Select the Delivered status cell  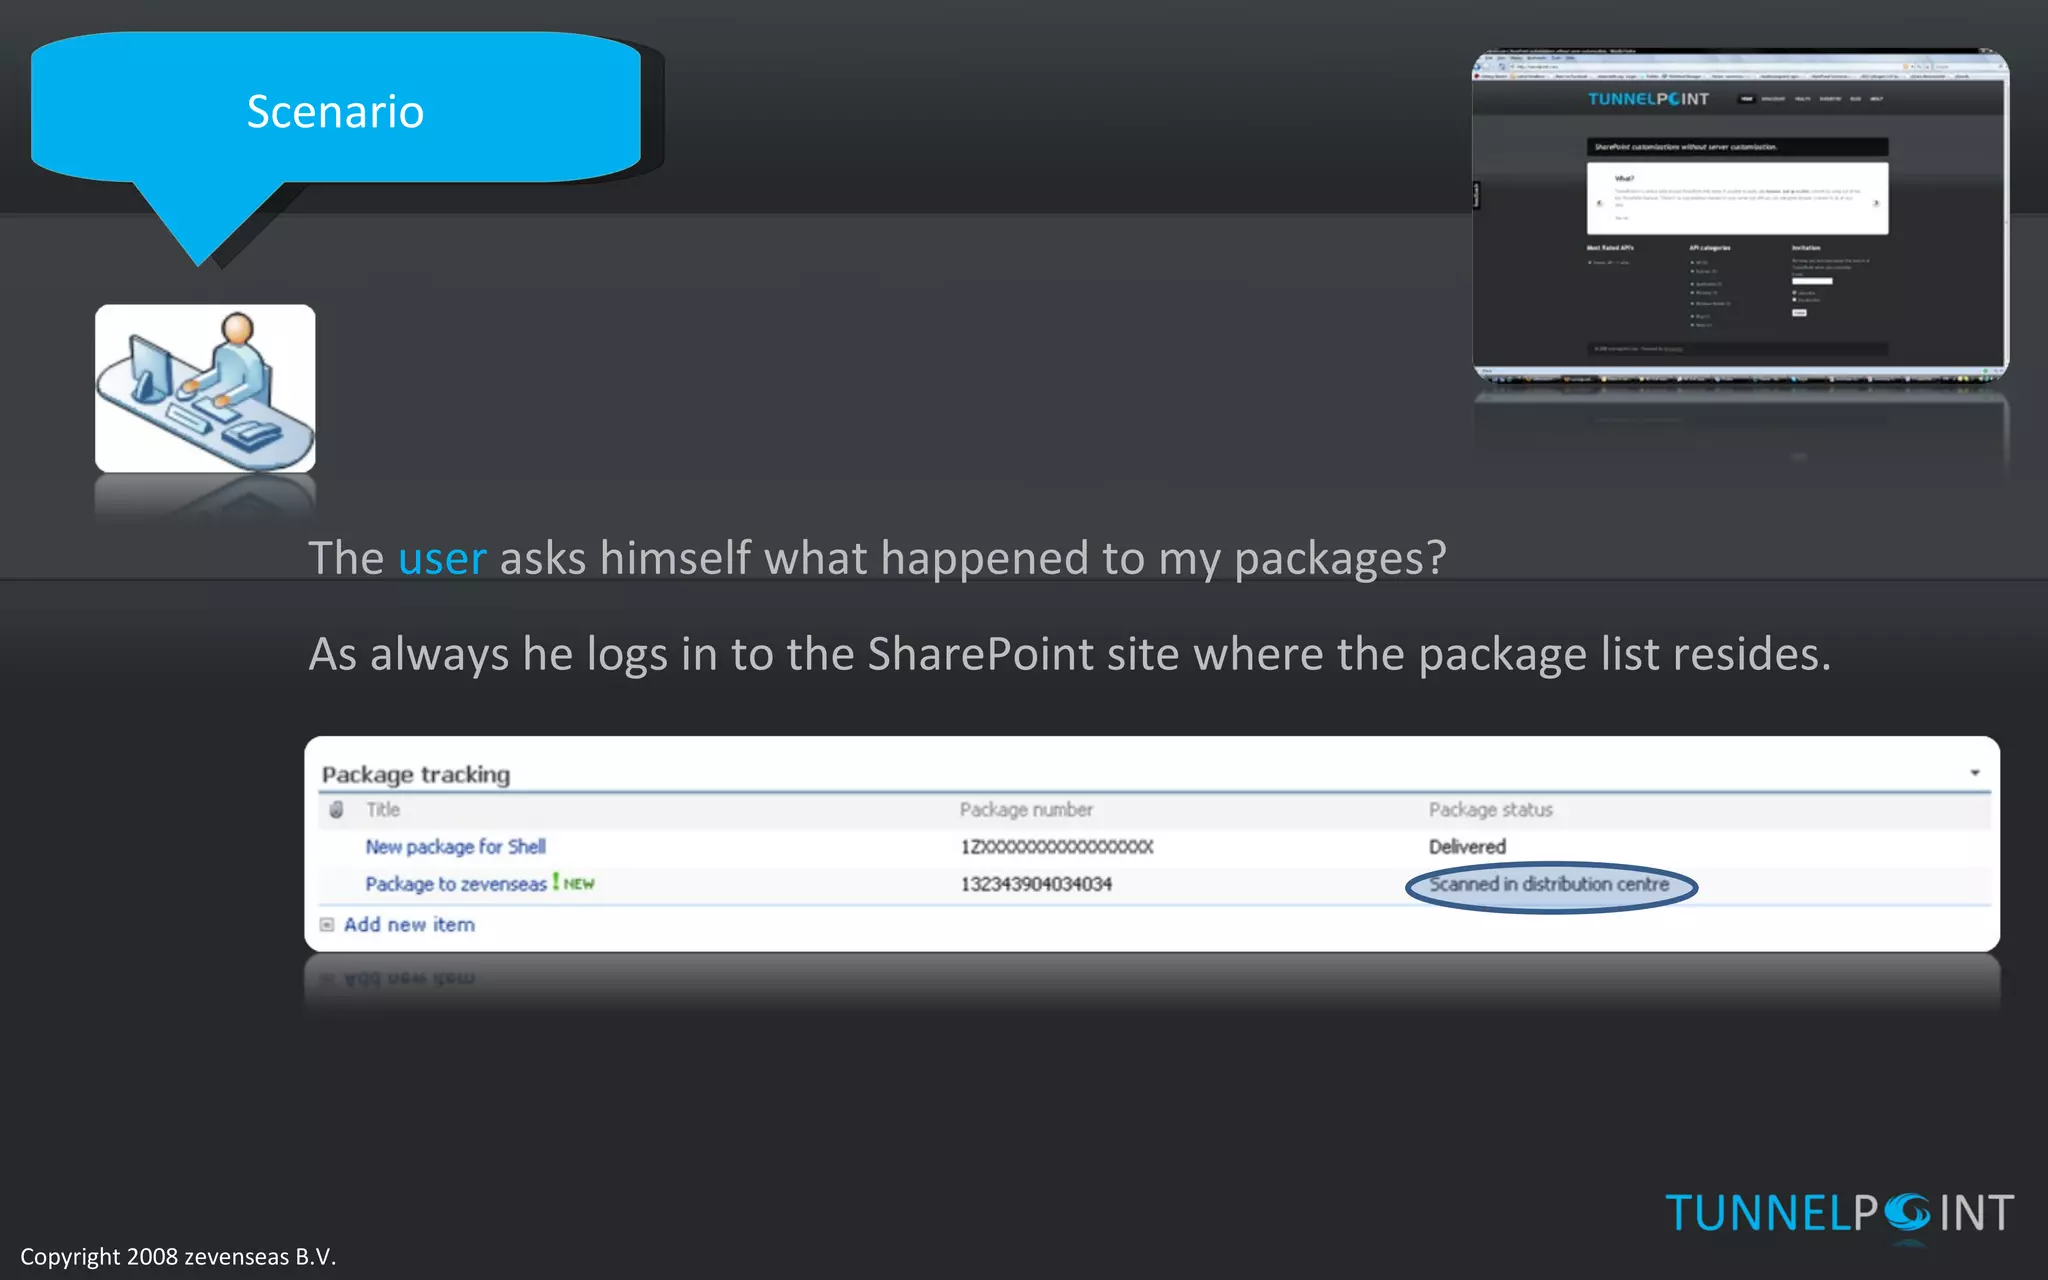click(1467, 847)
